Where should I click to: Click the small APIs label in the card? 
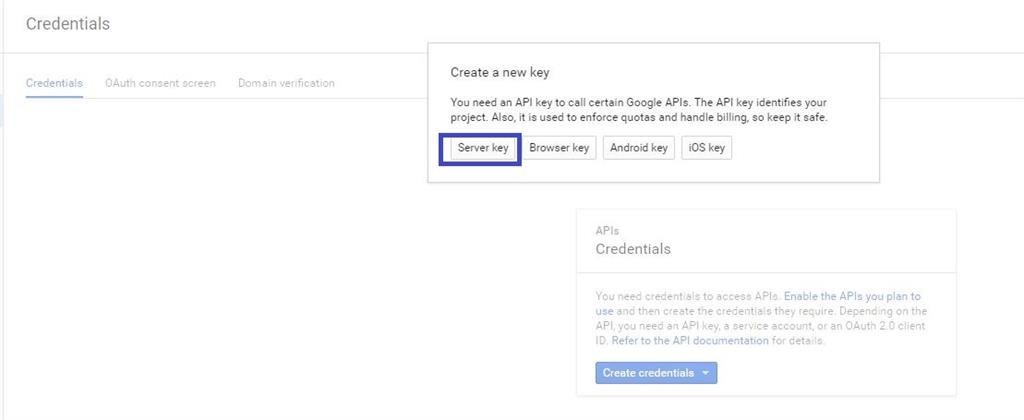click(607, 230)
